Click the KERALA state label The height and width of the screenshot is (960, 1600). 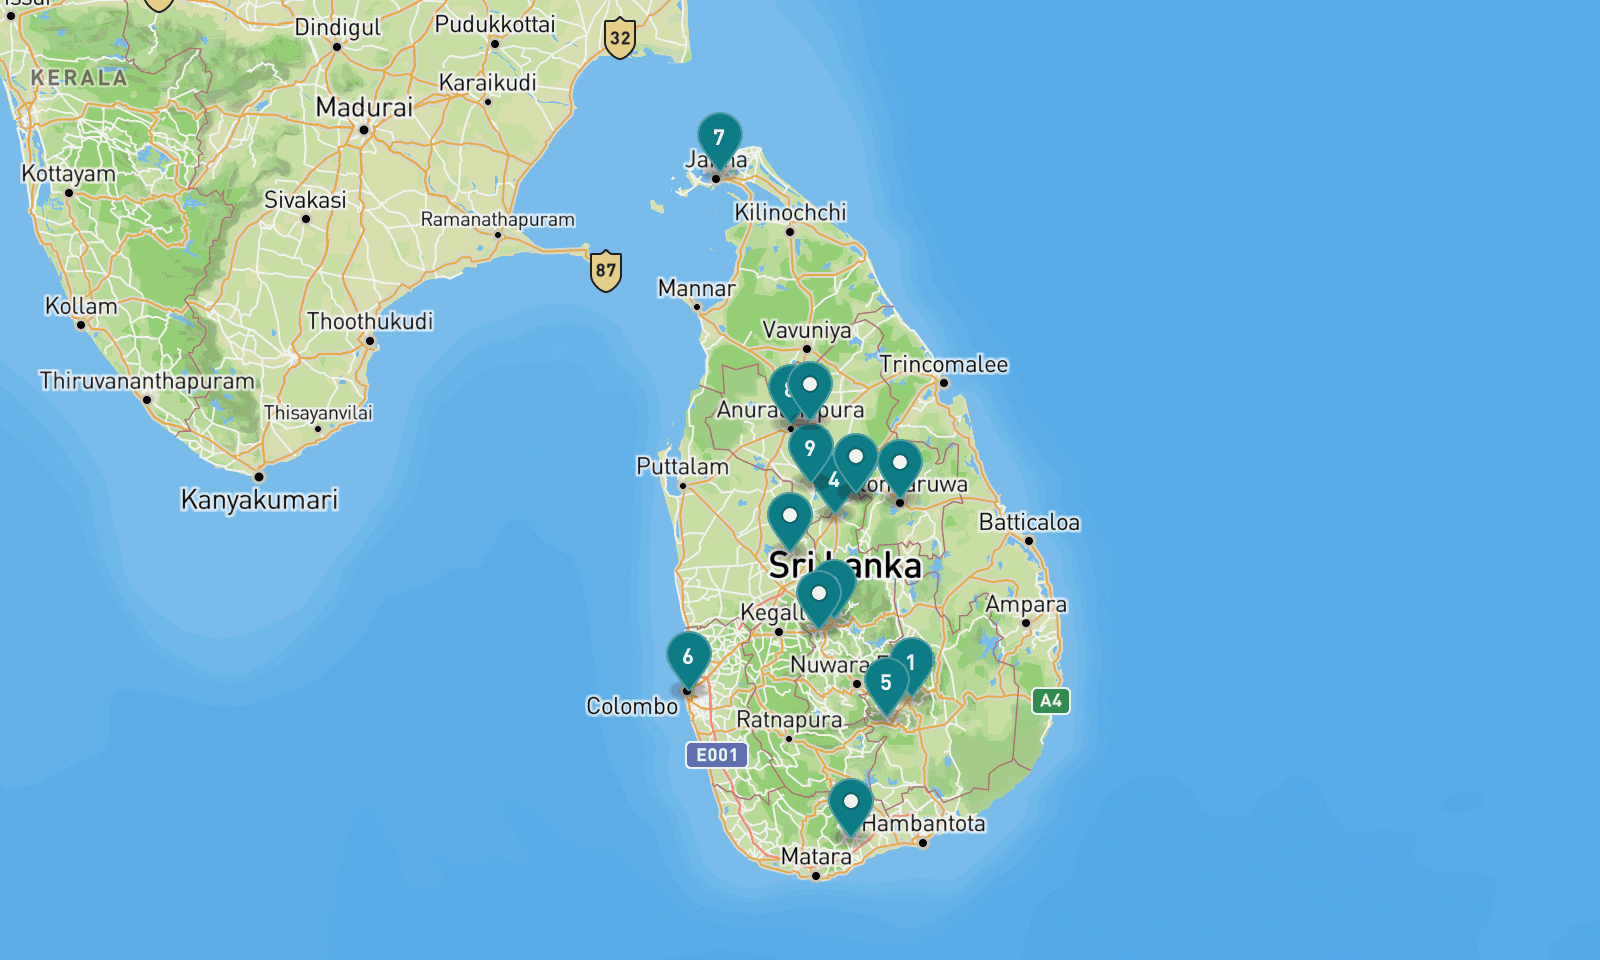(x=79, y=78)
